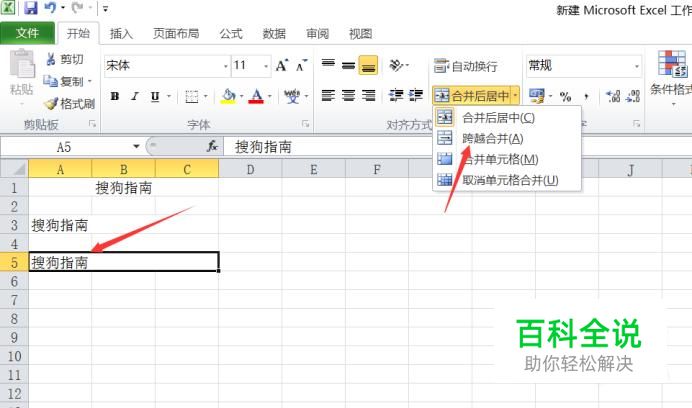Apply comma style number format
692x408 pixels.
(587, 96)
